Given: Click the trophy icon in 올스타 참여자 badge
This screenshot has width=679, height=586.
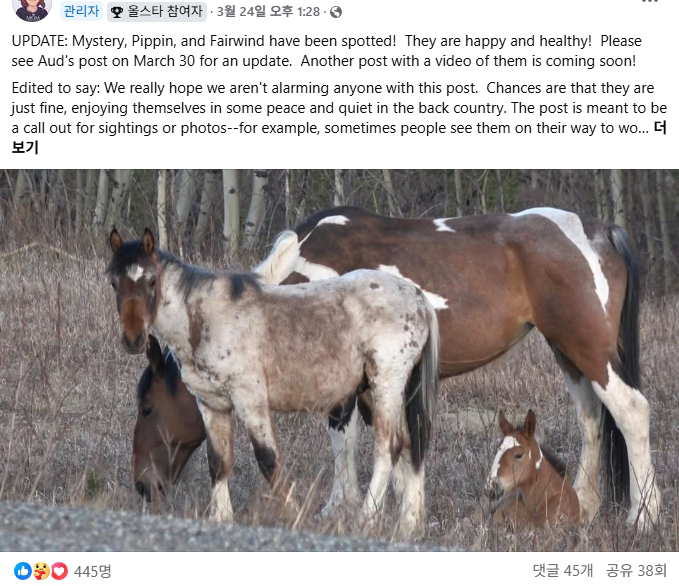Looking at the screenshot, I should point(117,12).
